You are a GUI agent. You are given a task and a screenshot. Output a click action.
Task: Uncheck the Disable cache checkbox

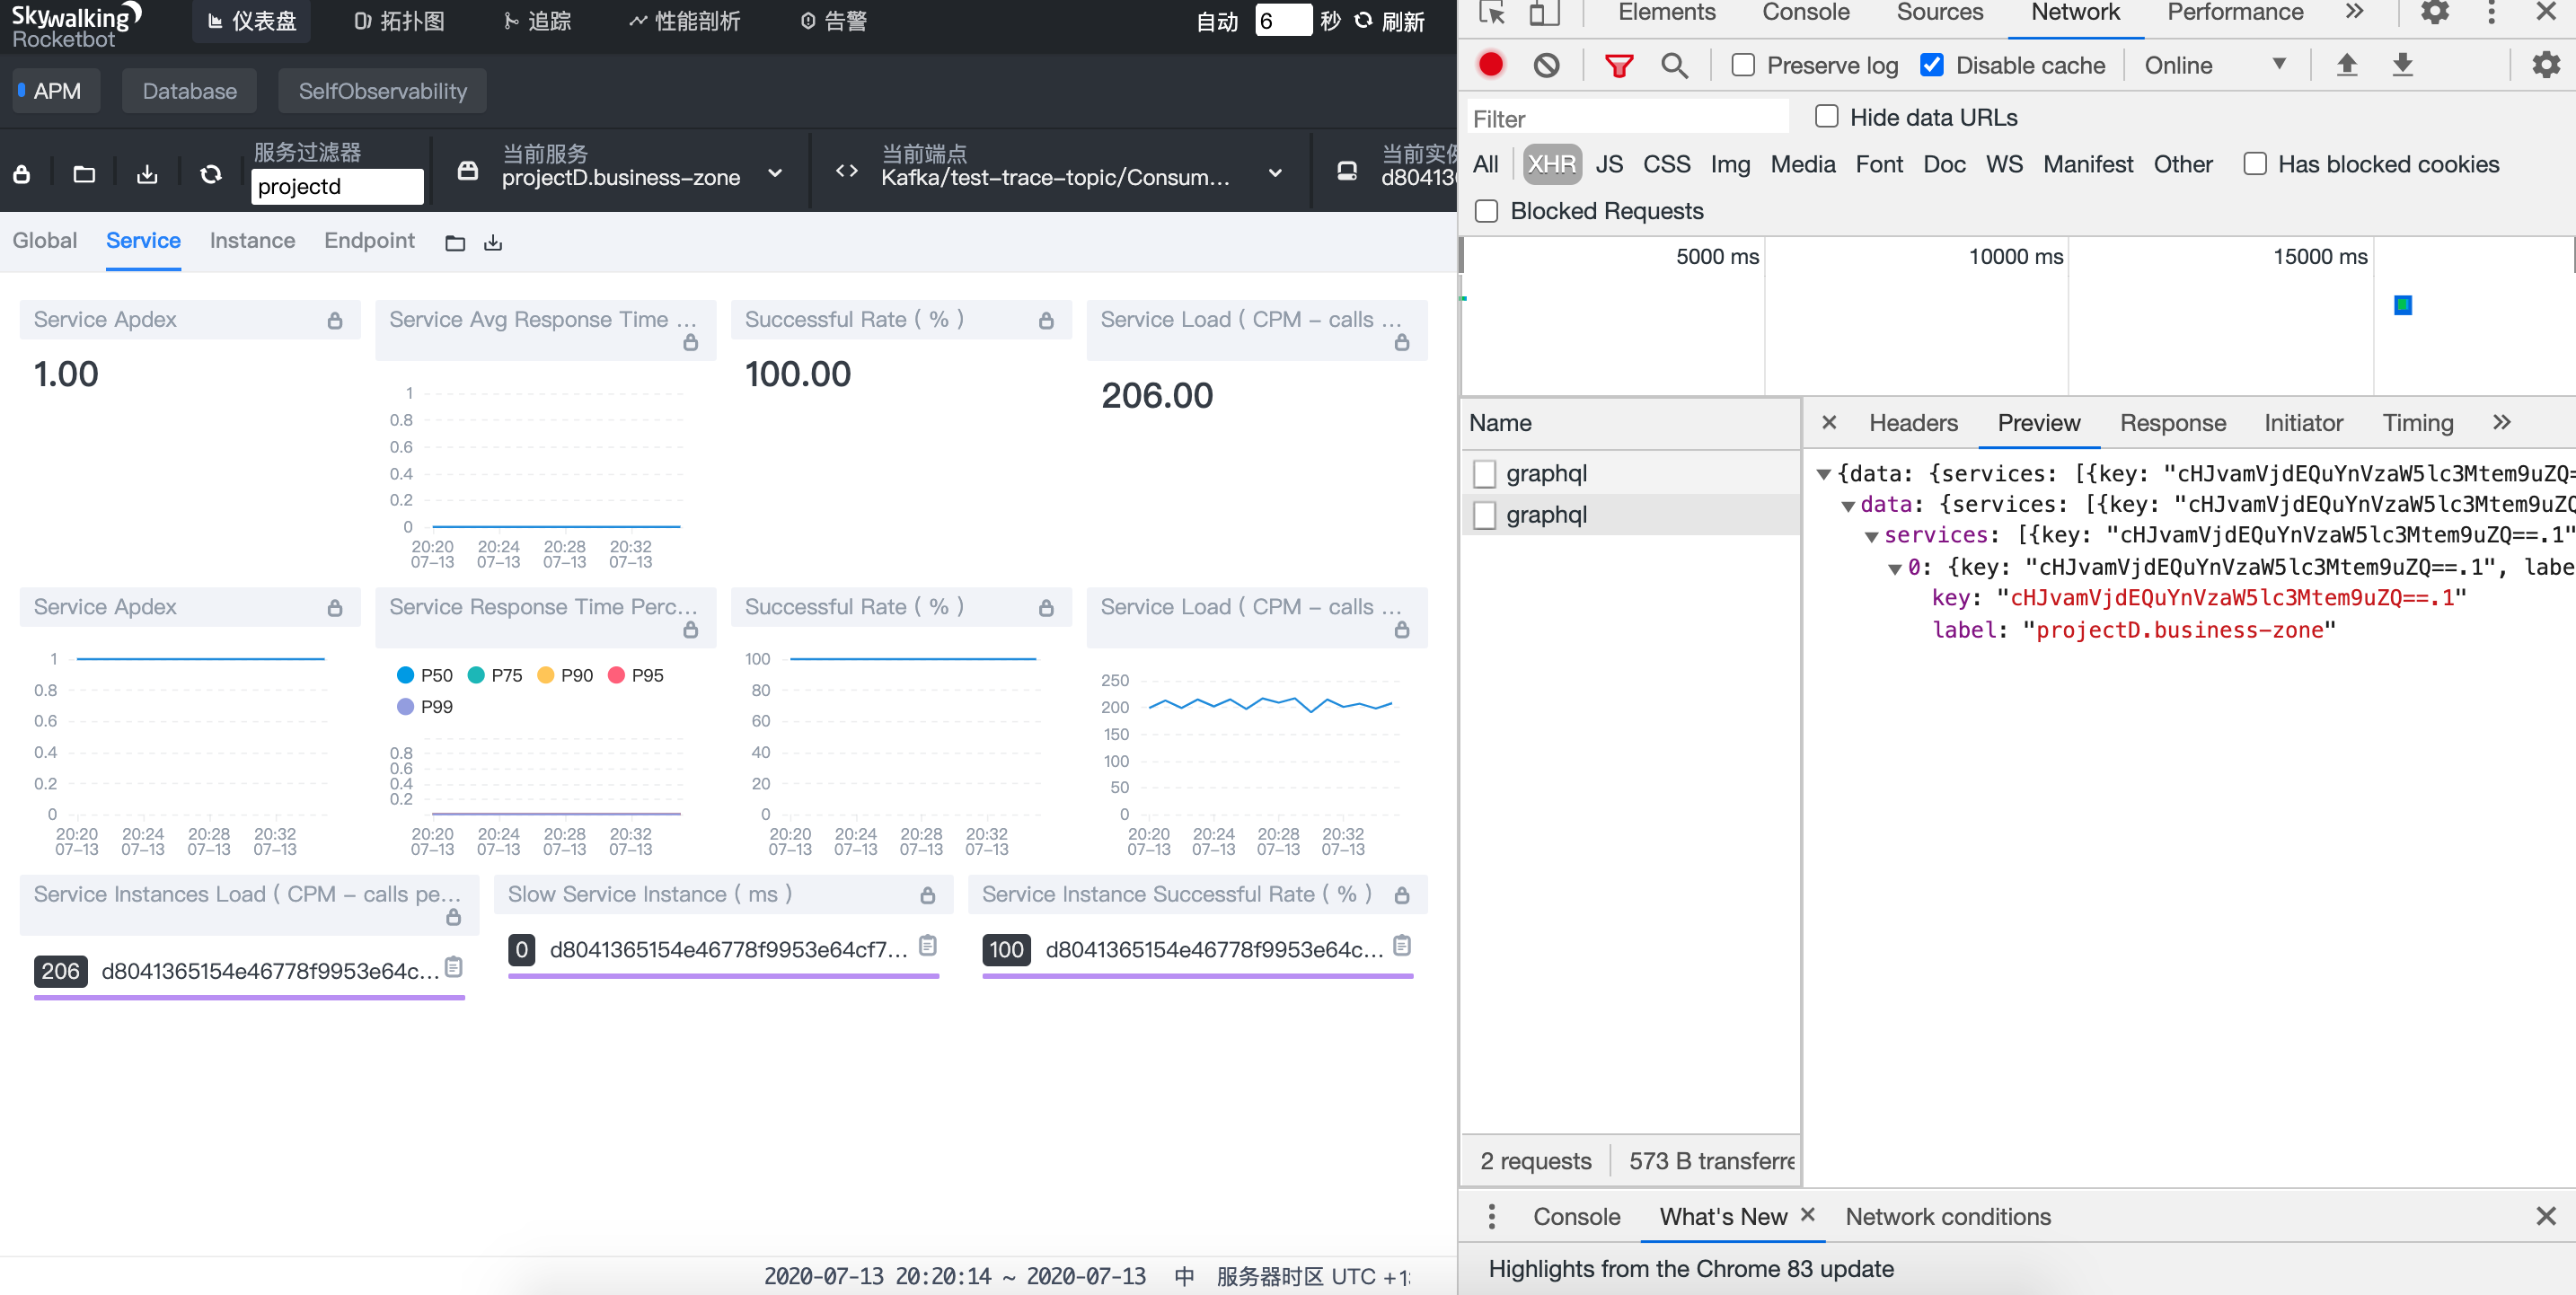click(x=1932, y=65)
